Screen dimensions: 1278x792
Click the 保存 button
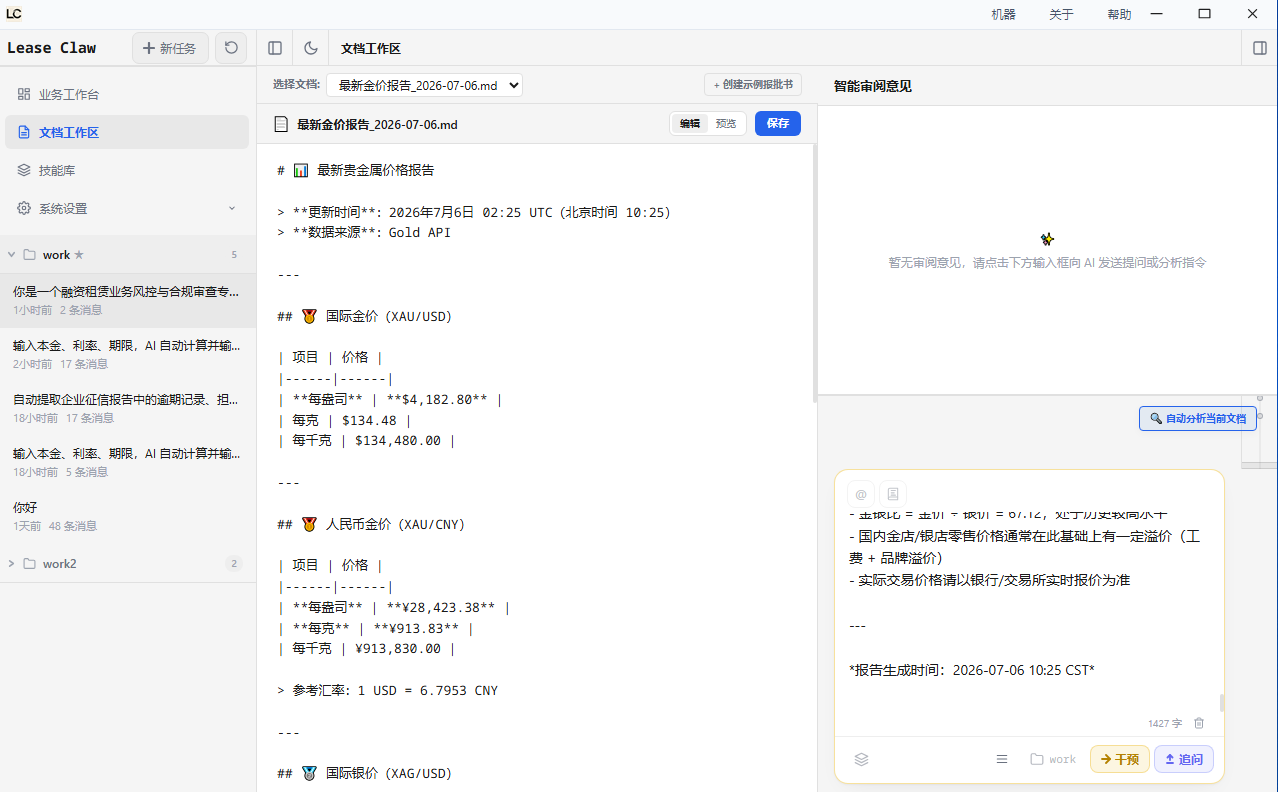(x=778, y=124)
